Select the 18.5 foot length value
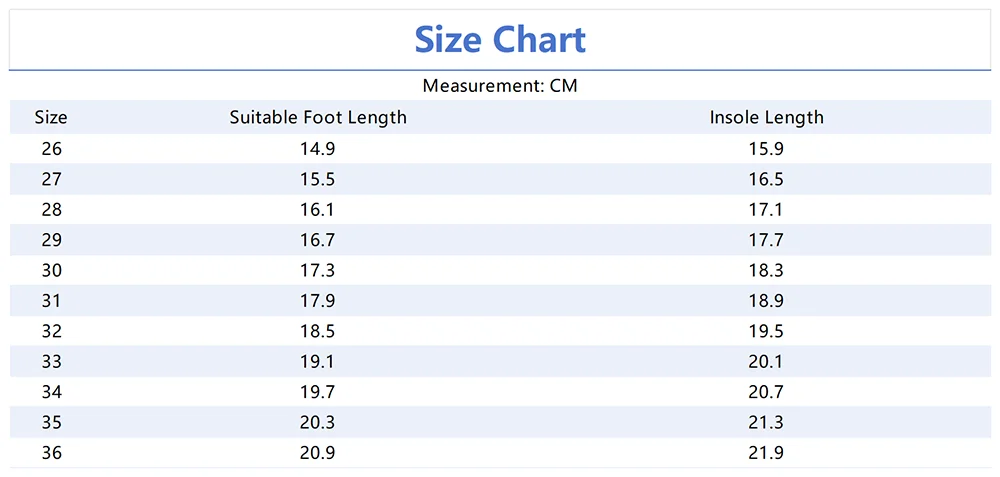The width and height of the screenshot is (1000, 477). tap(318, 331)
